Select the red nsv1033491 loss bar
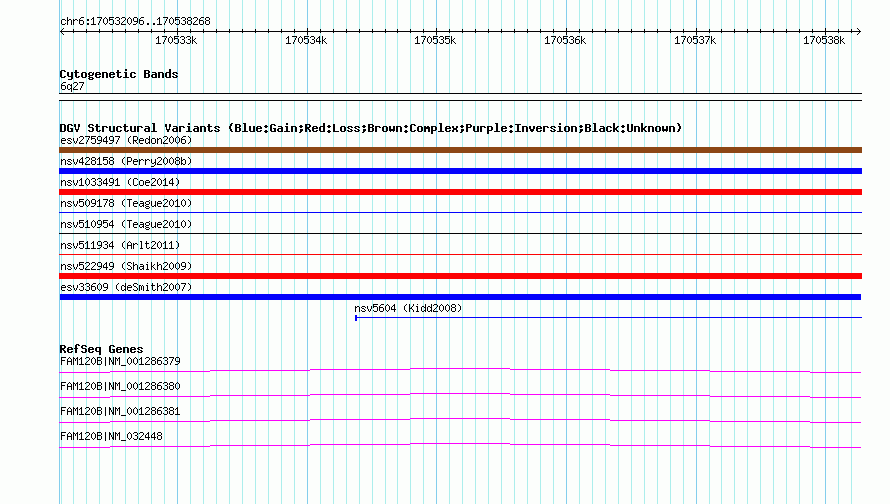 pos(460,192)
